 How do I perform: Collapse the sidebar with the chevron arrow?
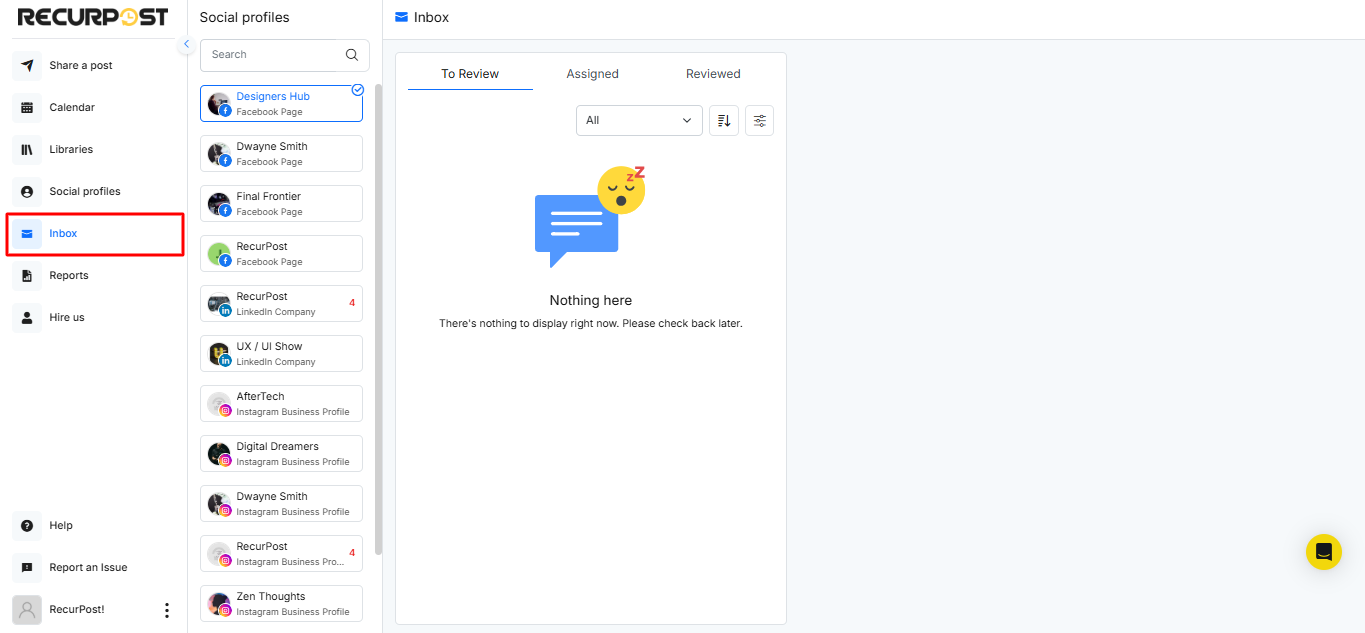pyautogui.click(x=186, y=45)
